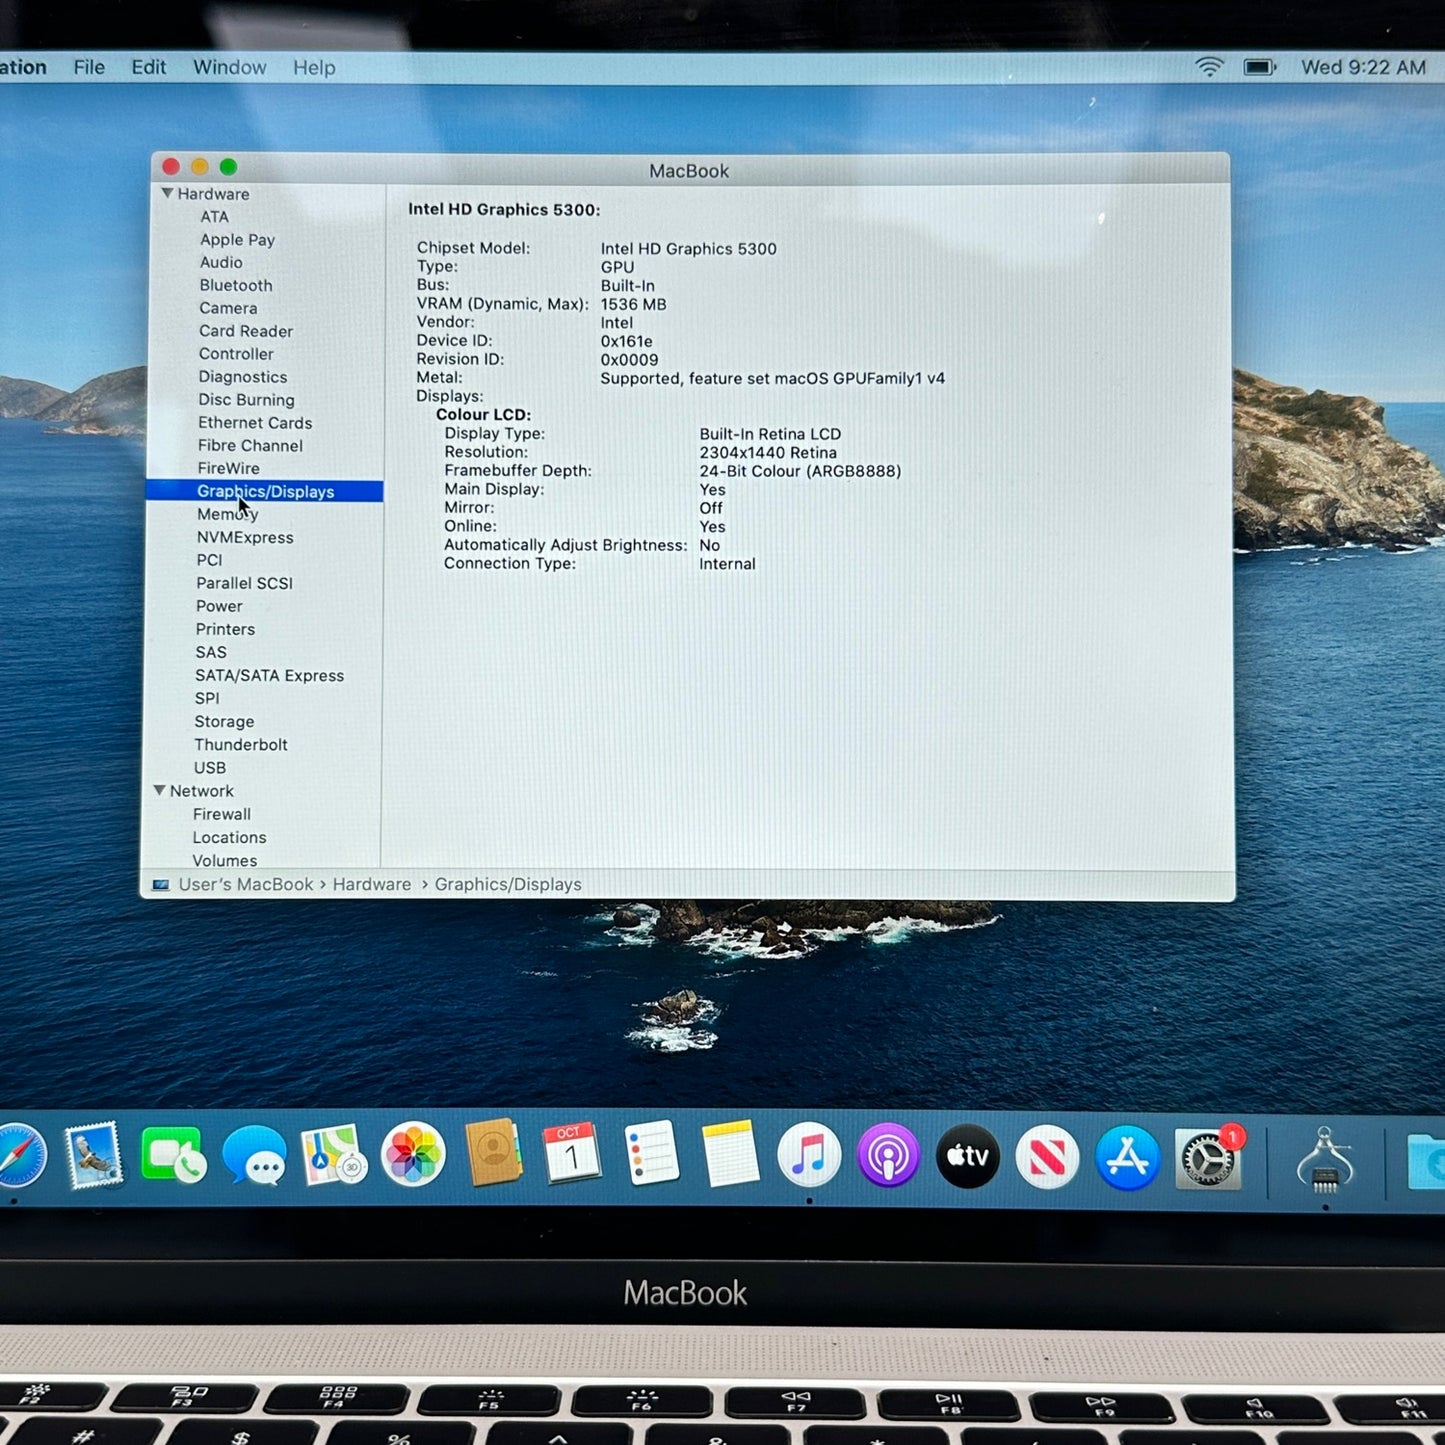Open the Window menu

[229, 67]
